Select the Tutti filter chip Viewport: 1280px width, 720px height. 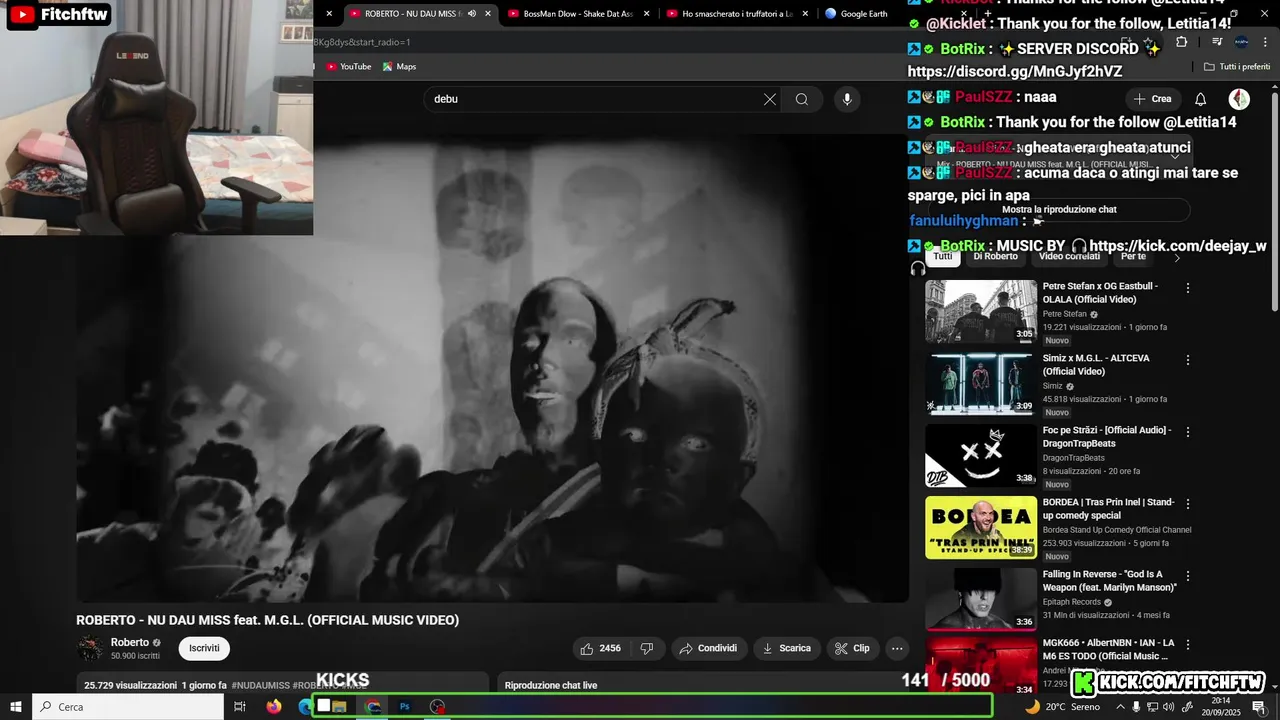click(x=943, y=257)
